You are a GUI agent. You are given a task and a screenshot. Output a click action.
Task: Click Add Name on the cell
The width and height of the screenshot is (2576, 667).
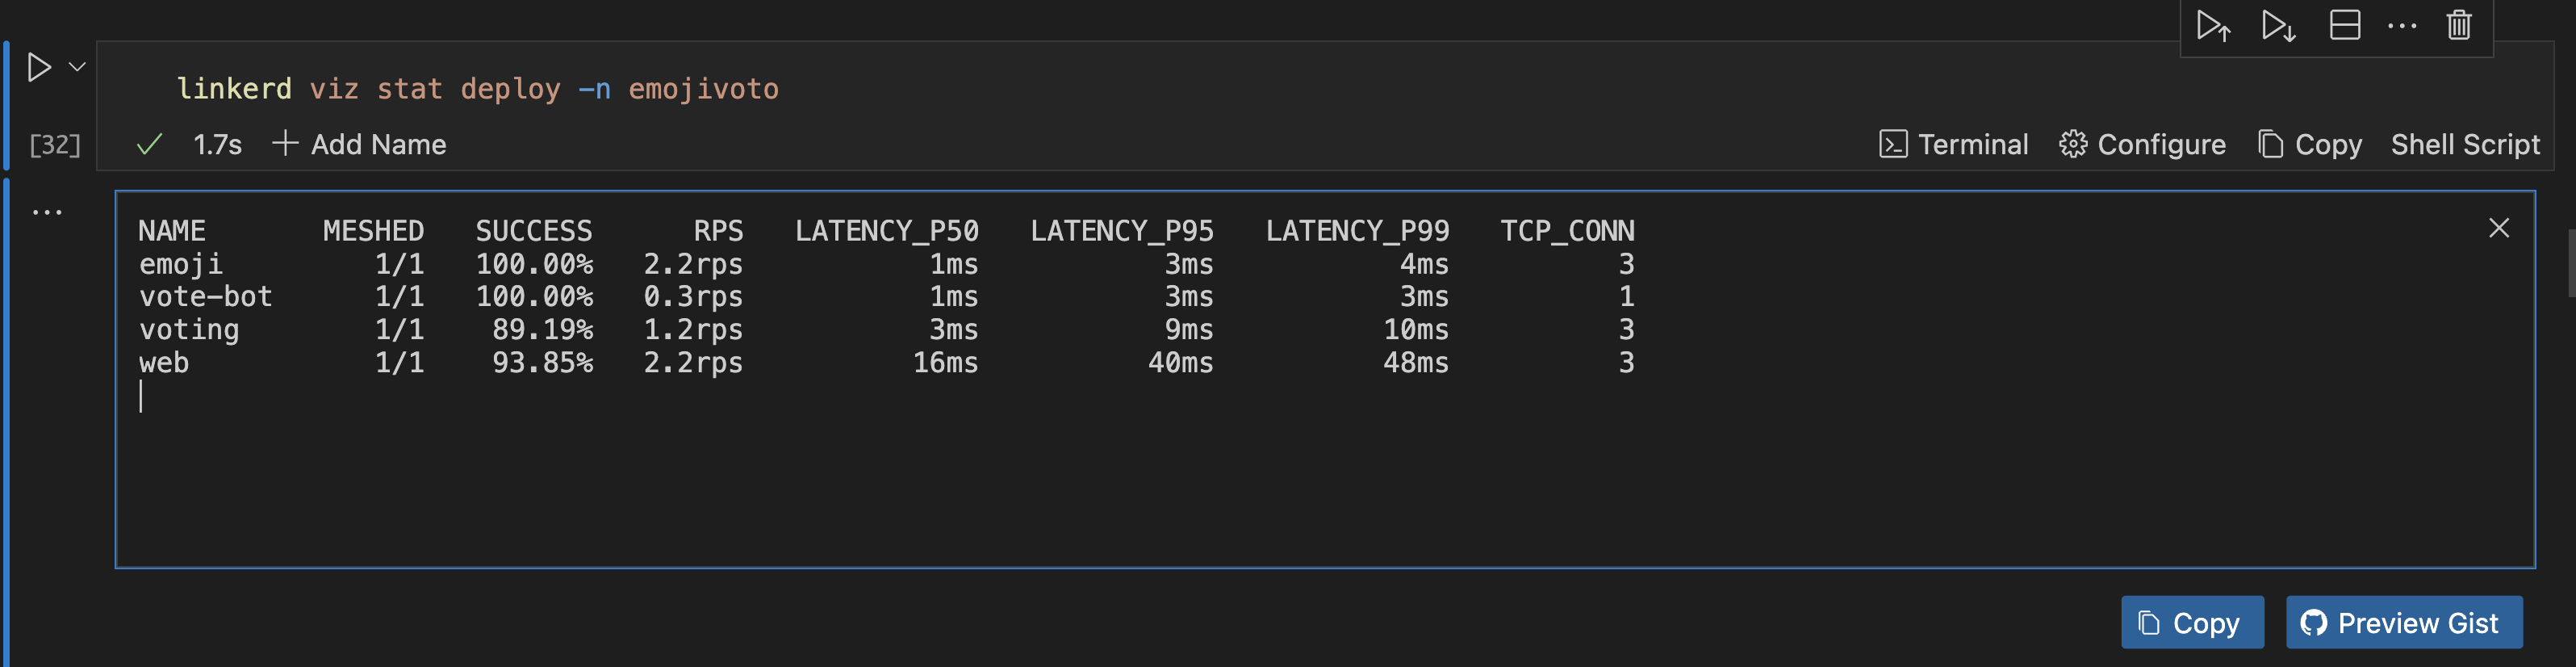360,145
